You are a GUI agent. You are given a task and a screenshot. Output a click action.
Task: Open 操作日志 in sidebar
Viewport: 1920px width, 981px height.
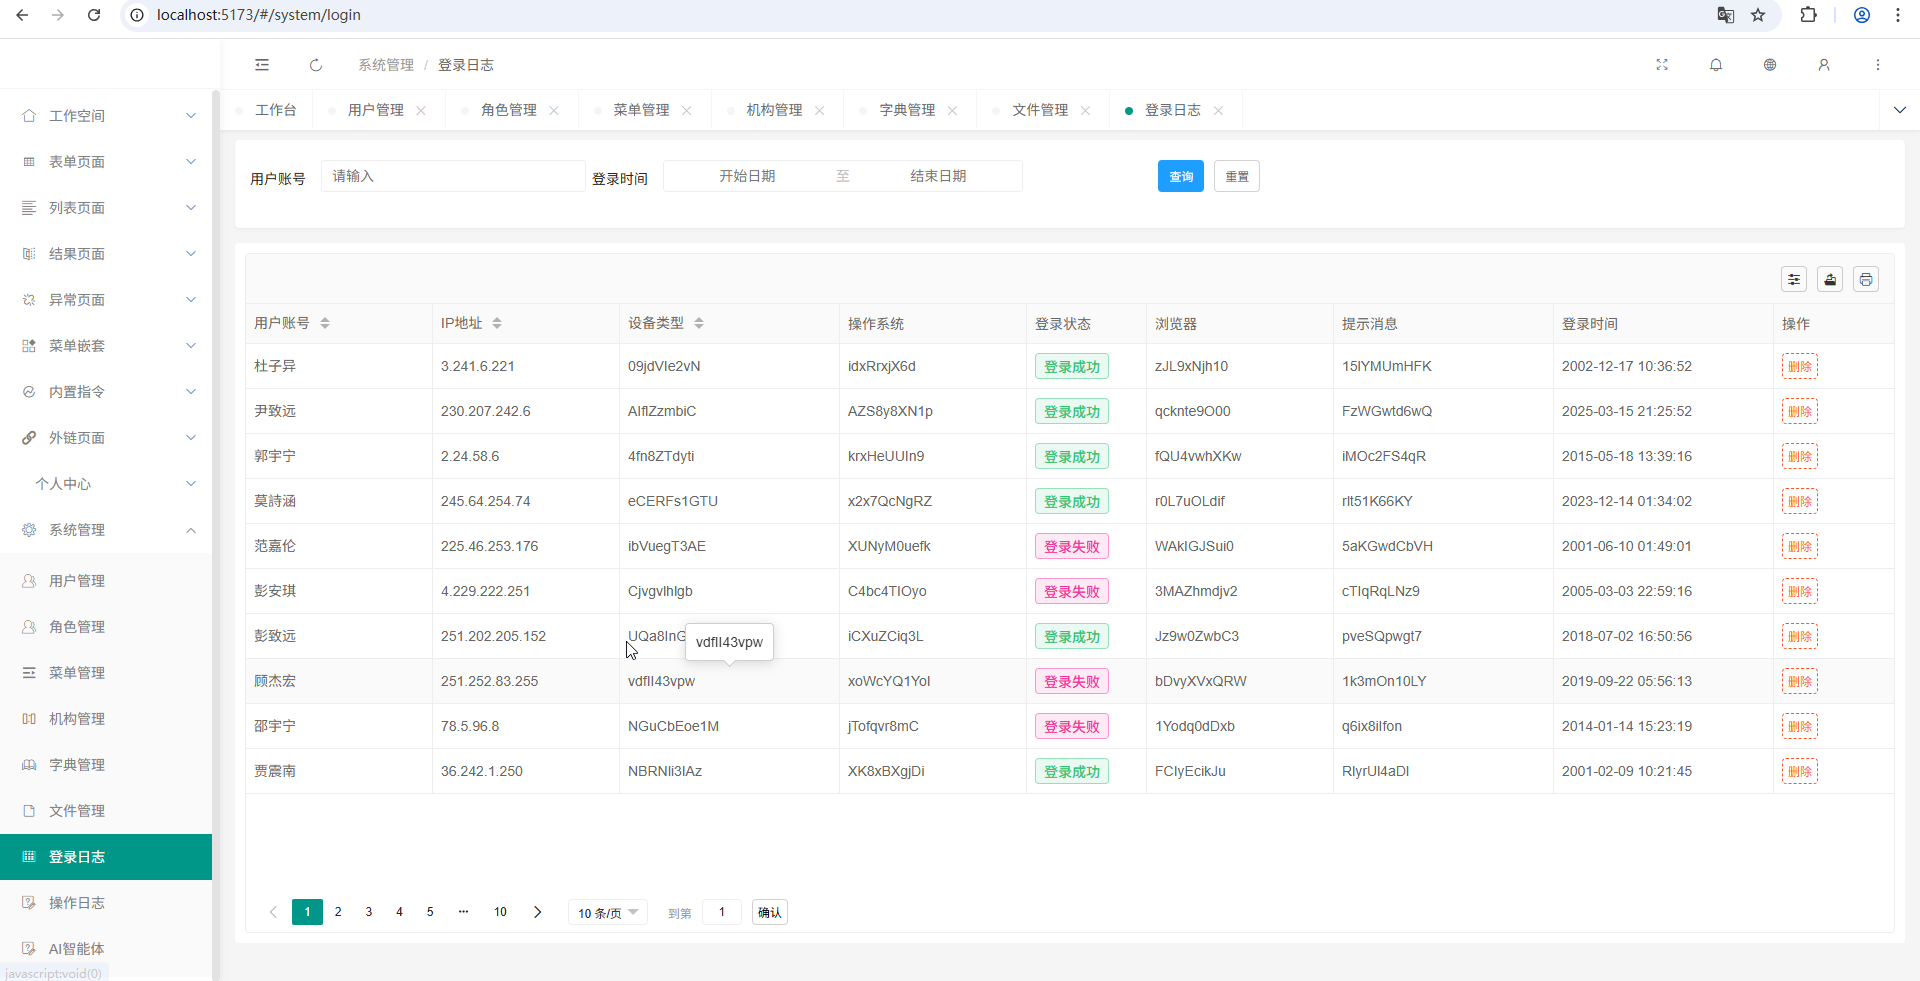pyautogui.click(x=106, y=903)
